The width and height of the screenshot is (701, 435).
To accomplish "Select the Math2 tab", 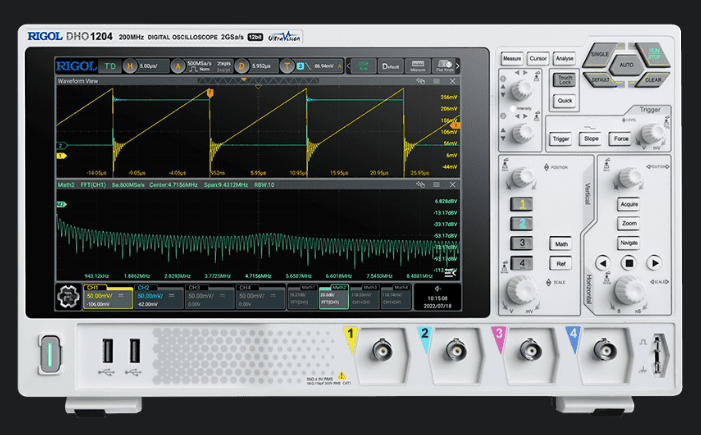I will (x=334, y=297).
